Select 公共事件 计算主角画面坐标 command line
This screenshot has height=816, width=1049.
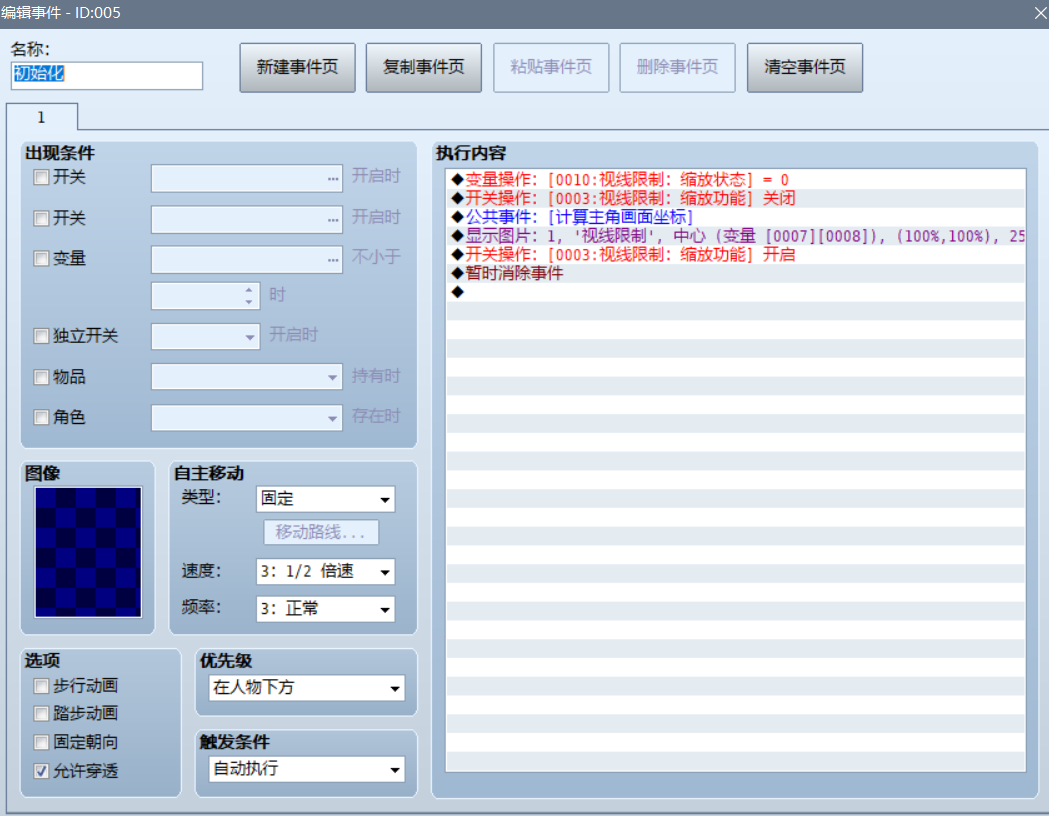tap(736, 217)
